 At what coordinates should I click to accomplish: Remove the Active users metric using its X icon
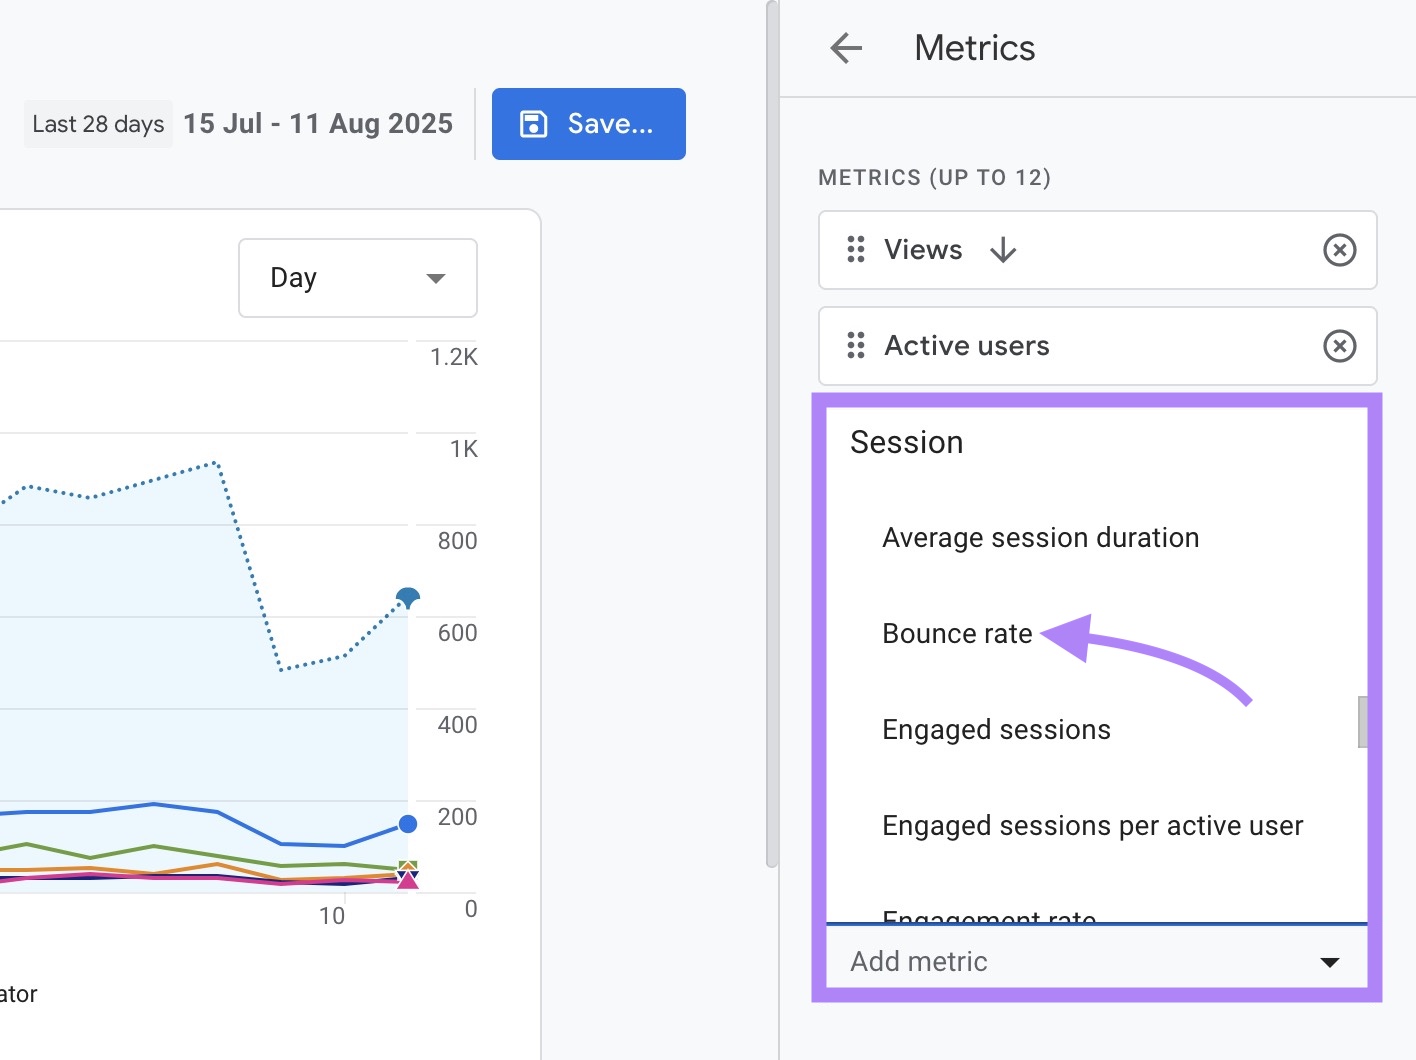1339,346
